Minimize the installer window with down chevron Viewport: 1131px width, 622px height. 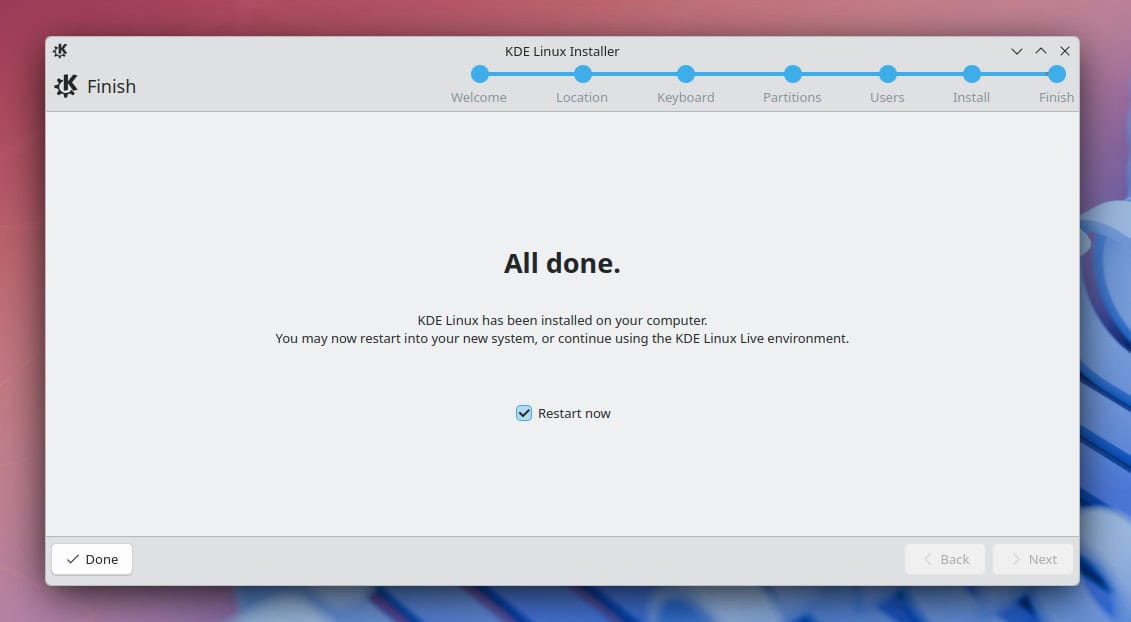tap(1016, 51)
